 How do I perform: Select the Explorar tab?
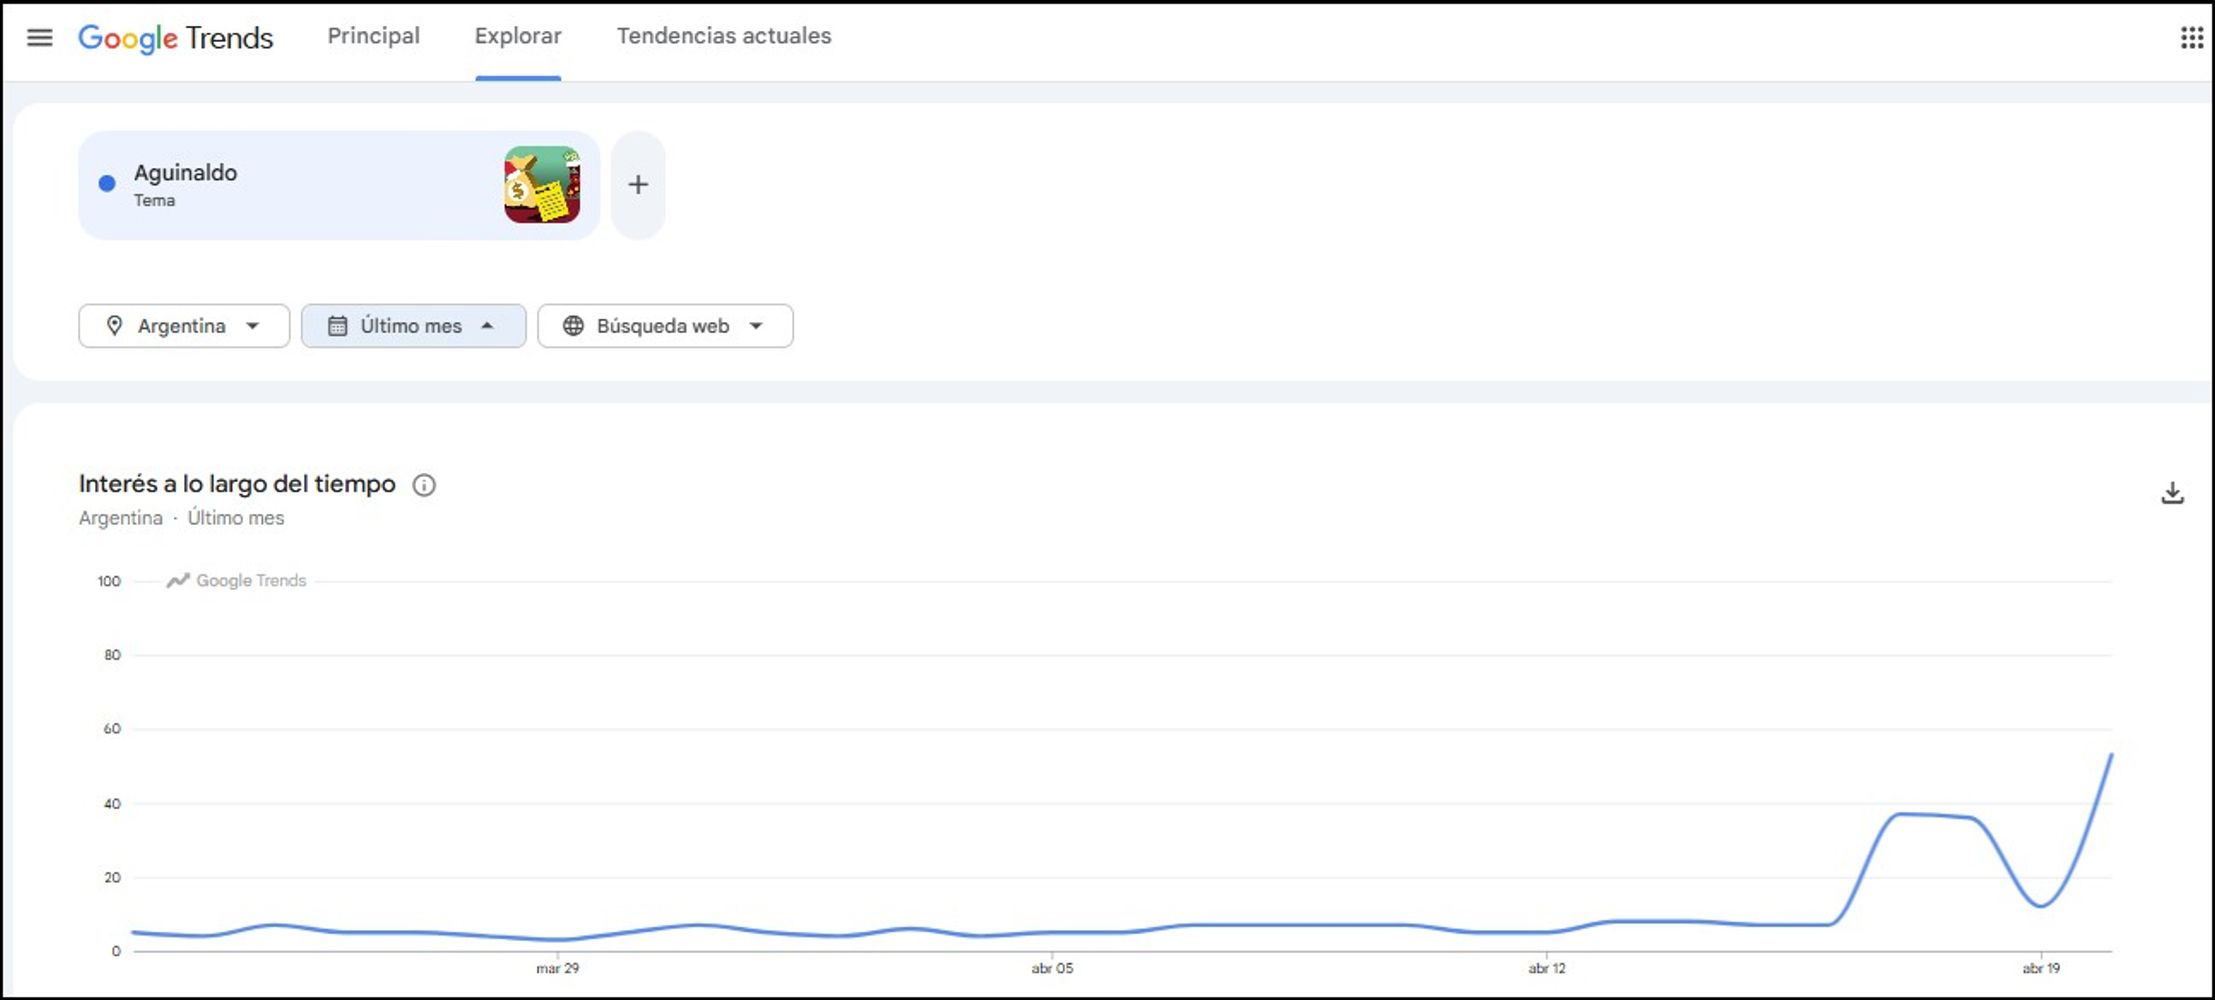[518, 36]
